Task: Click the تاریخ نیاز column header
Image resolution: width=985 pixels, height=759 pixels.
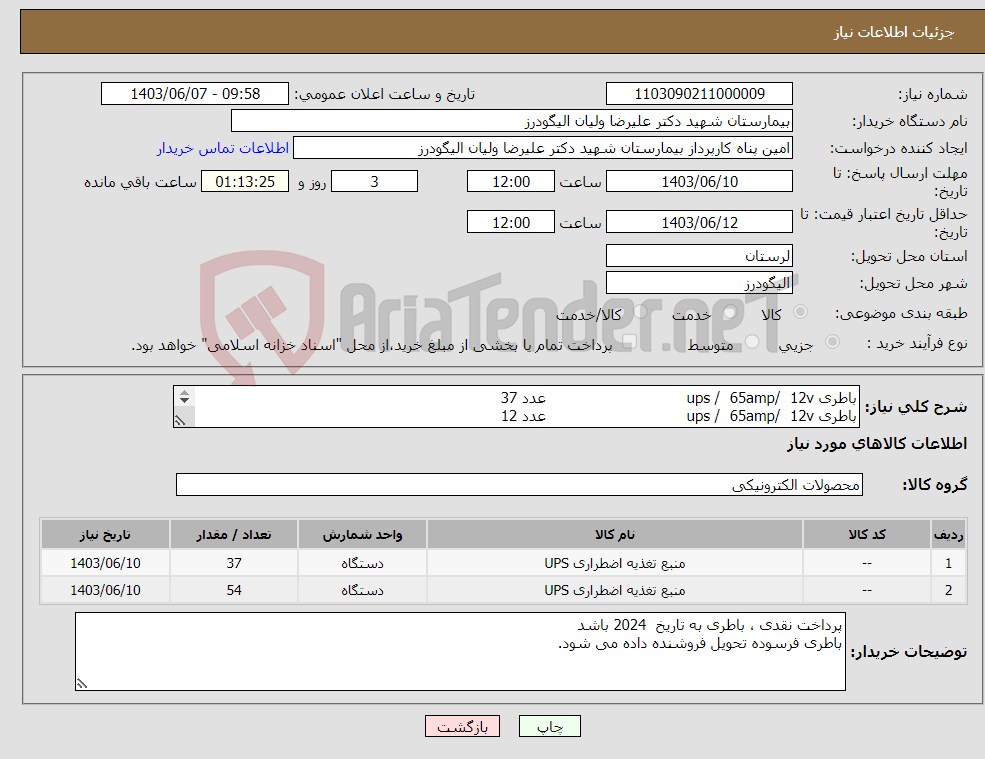Action: click(106, 534)
